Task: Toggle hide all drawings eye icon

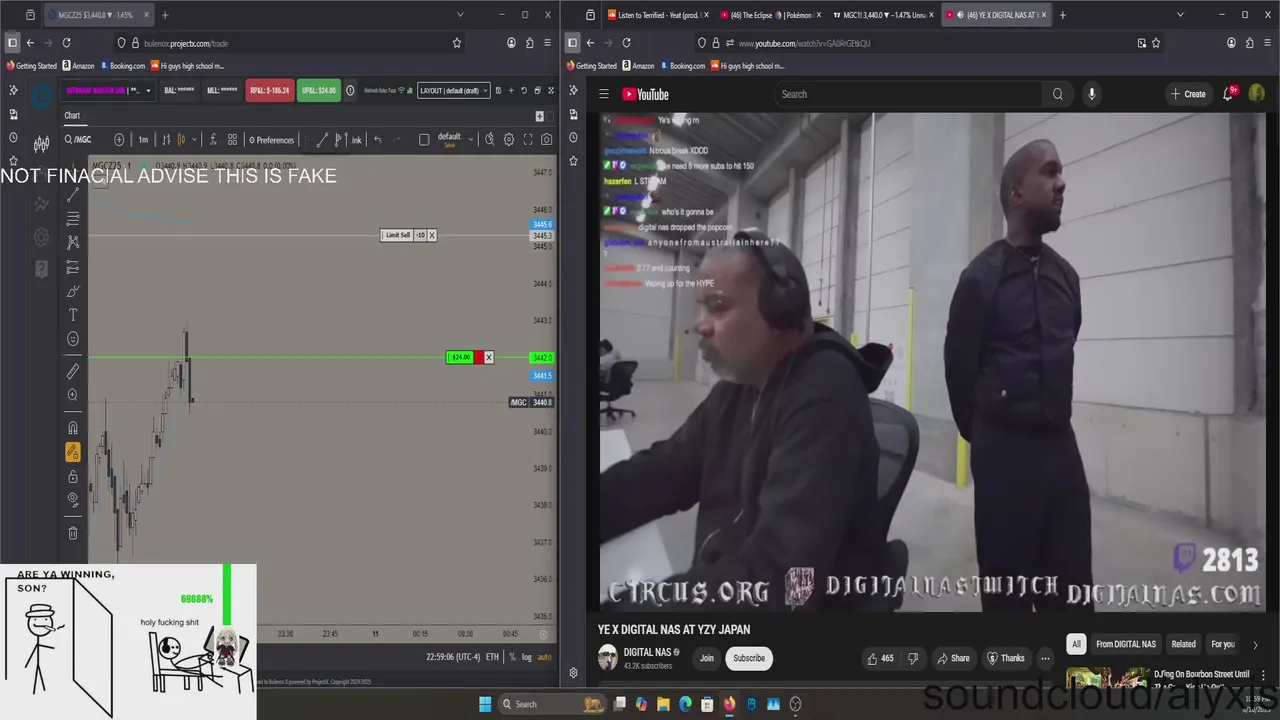Action: click(x=73, y=500)
